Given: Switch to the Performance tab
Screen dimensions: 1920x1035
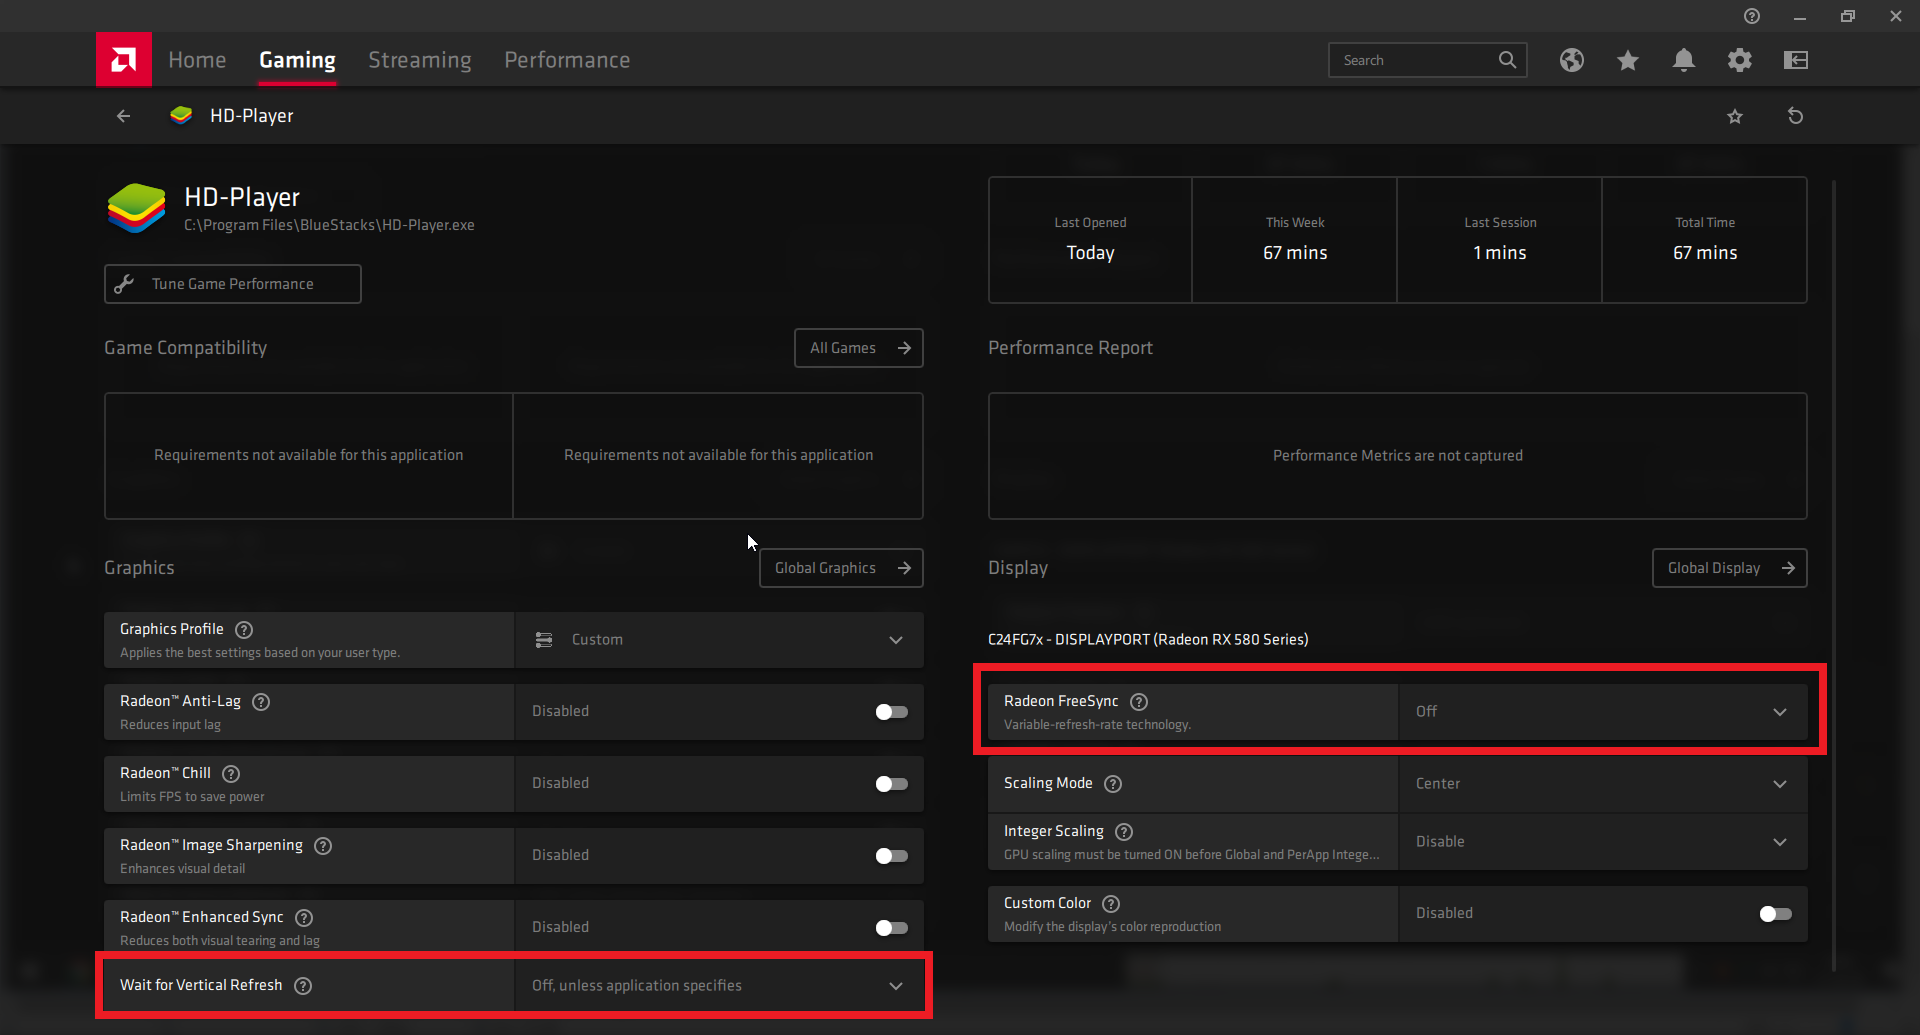Looking at the screenshot, I should pyautogui.click(x=567, y=60).
